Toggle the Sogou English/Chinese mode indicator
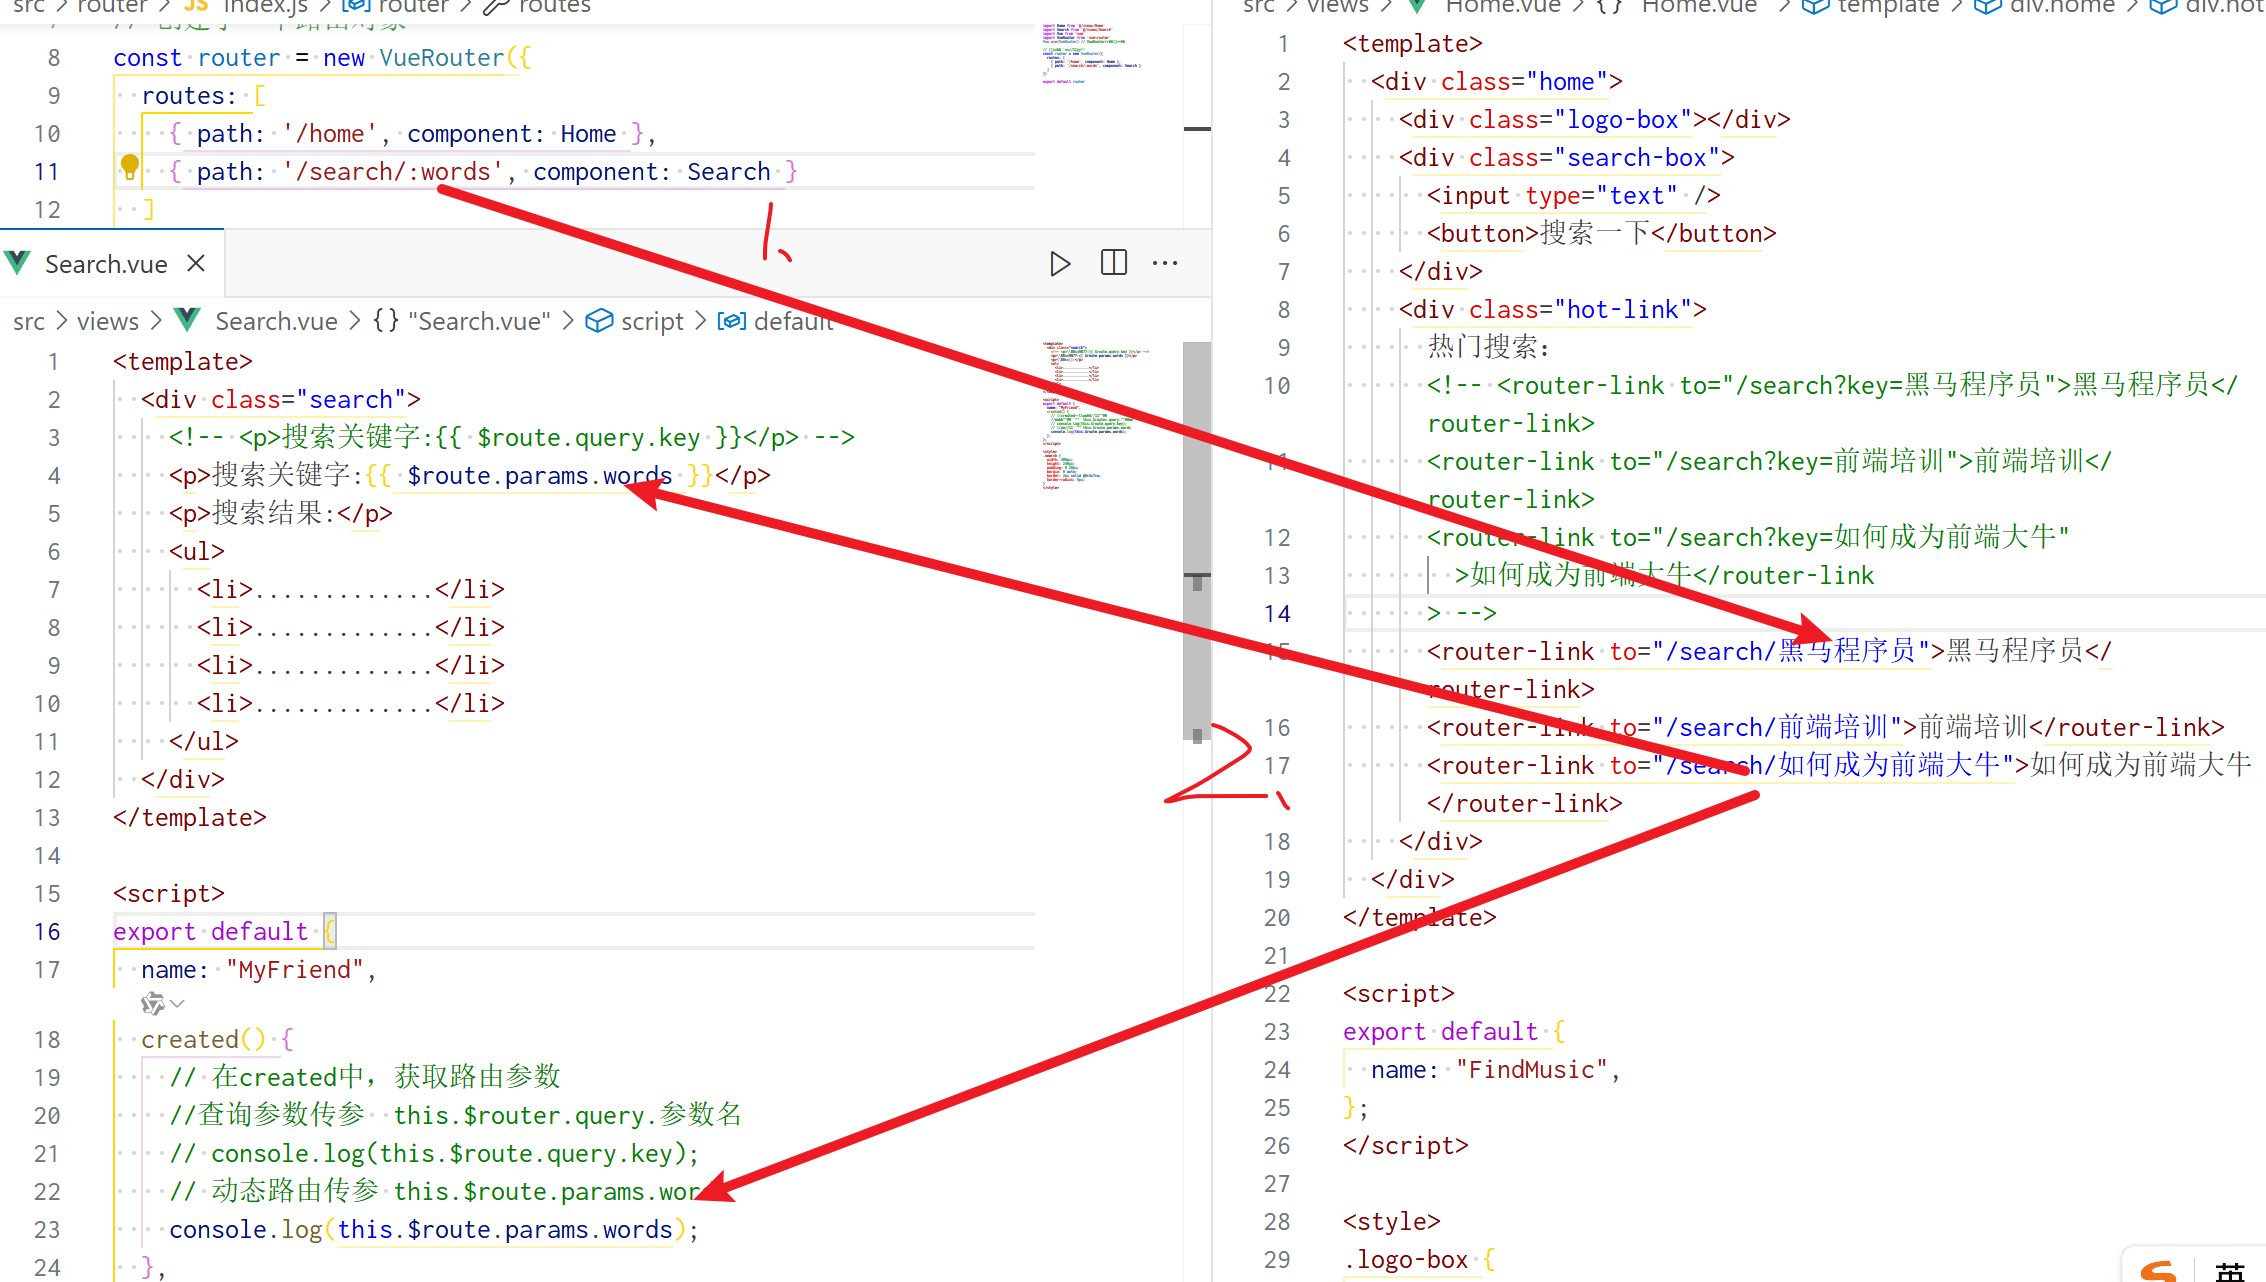The height and width of the screenshot is (1282, 2266). (2229, 1271)
